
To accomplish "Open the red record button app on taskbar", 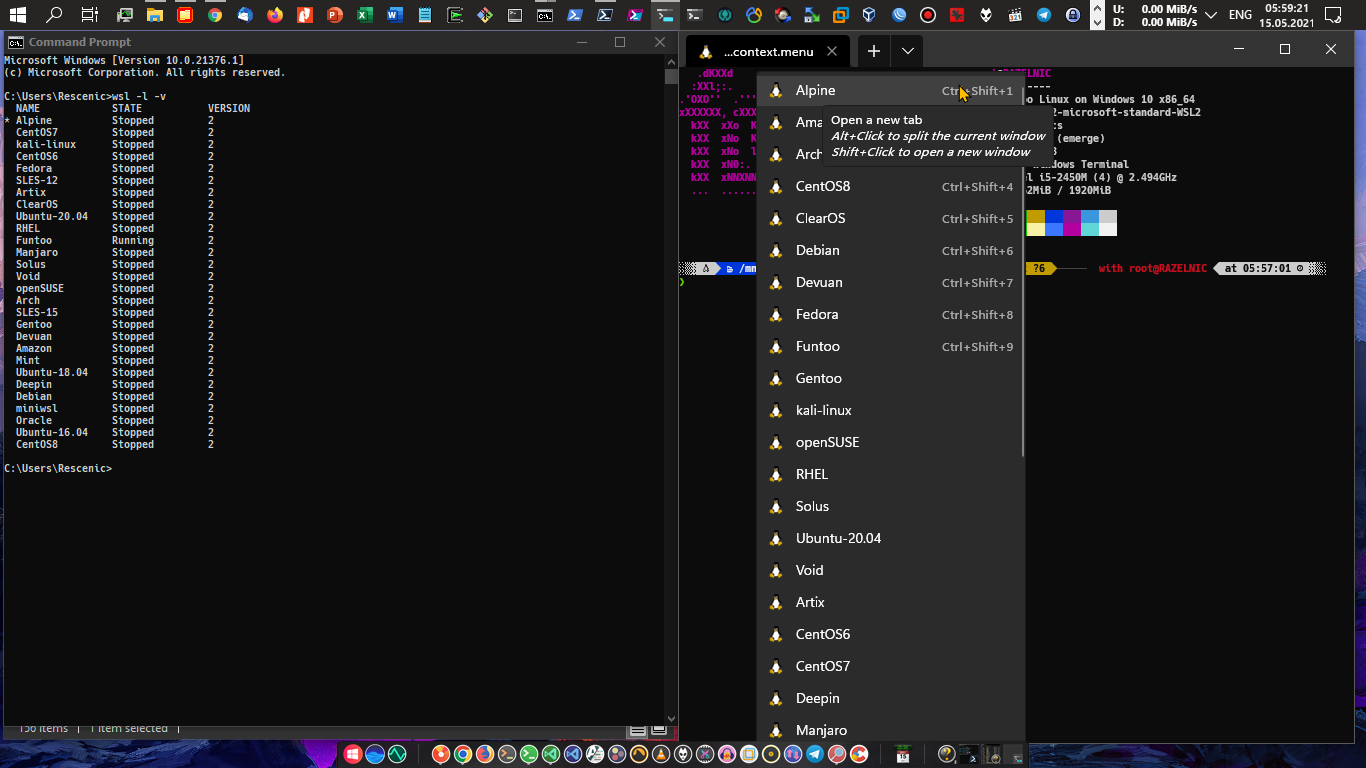I will (x=928, y=15).
